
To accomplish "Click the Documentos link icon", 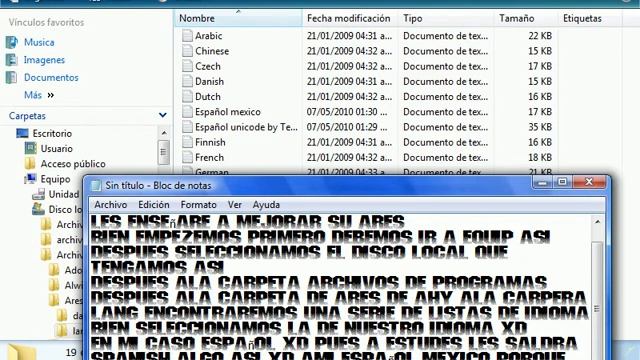I will click(11, 77).
